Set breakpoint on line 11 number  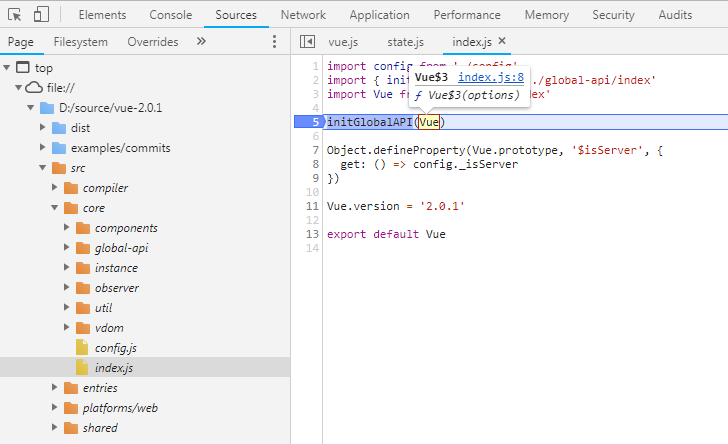click(312, 206)
